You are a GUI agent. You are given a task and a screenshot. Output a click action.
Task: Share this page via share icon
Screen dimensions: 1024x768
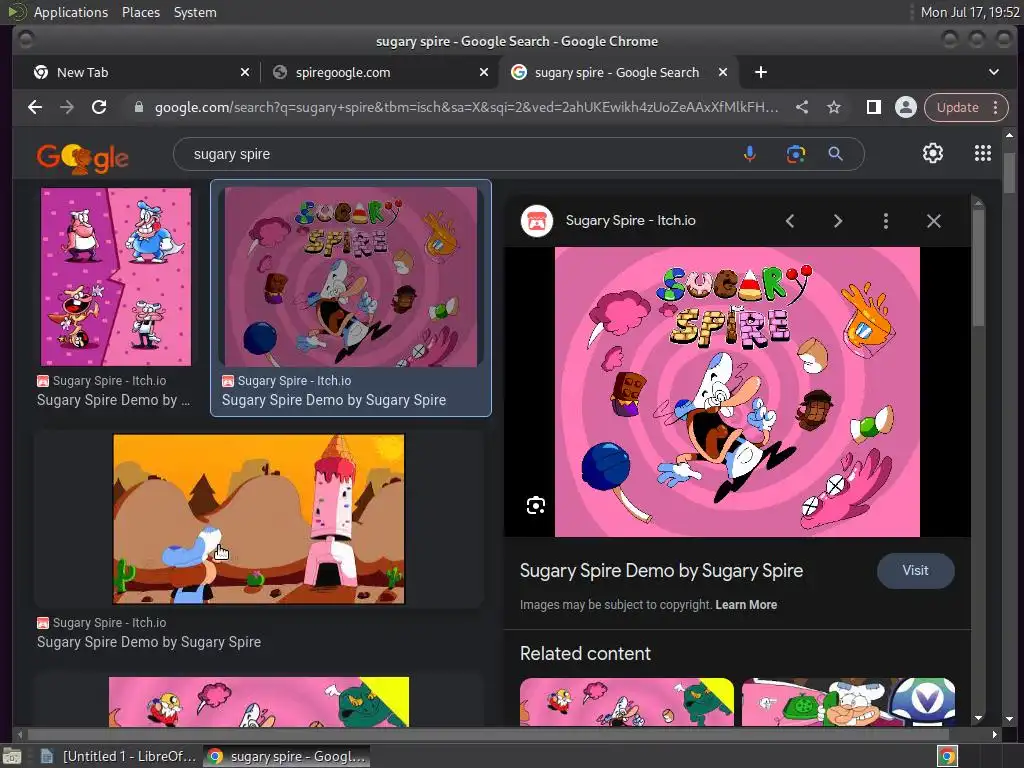click(802, 107)
